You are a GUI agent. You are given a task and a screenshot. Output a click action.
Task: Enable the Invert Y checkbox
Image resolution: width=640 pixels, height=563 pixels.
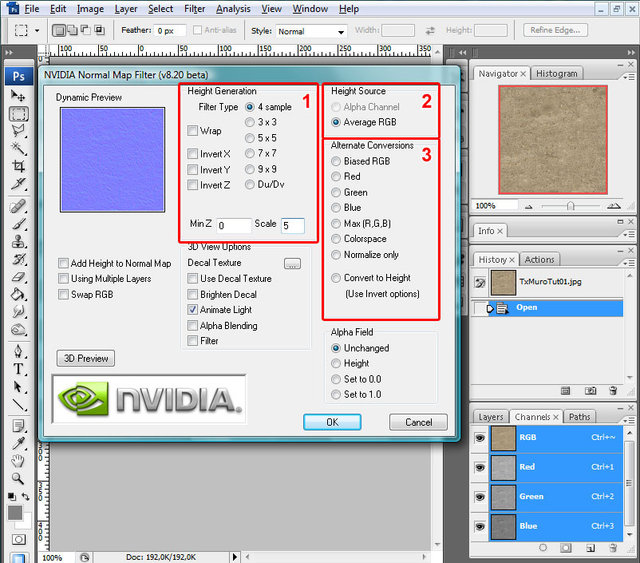pos(193,170)
